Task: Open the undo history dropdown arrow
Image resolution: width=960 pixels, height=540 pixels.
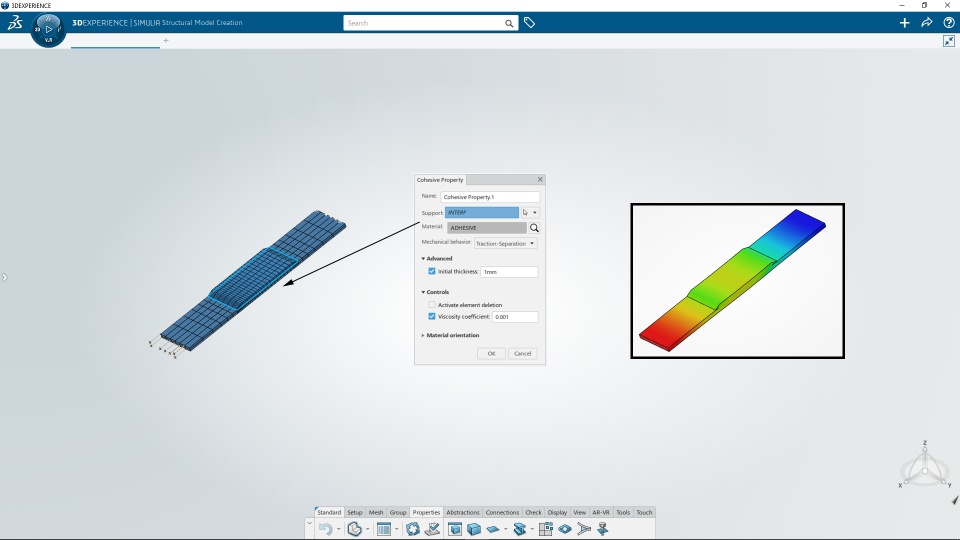Action: 339,529
